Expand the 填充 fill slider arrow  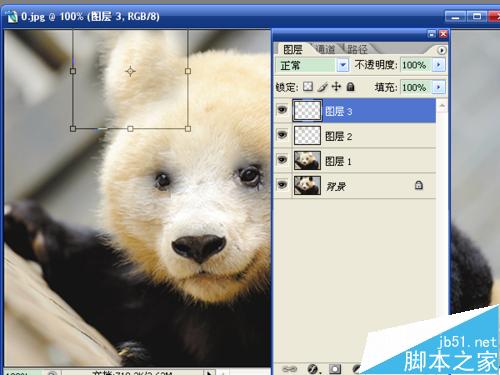[x=439, y=87]
